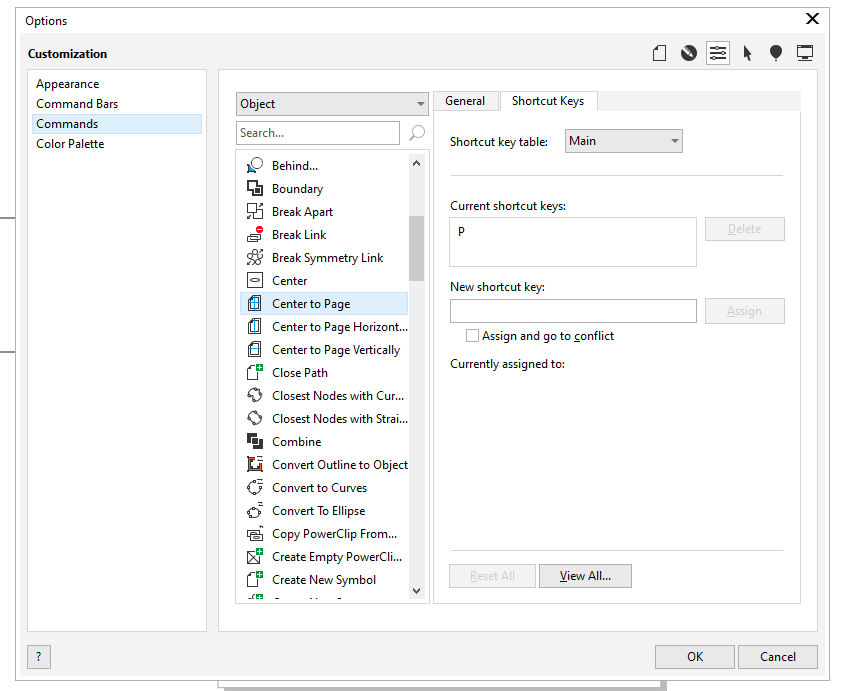
Task: Open the Global options bulb icon
Action: 776,53
